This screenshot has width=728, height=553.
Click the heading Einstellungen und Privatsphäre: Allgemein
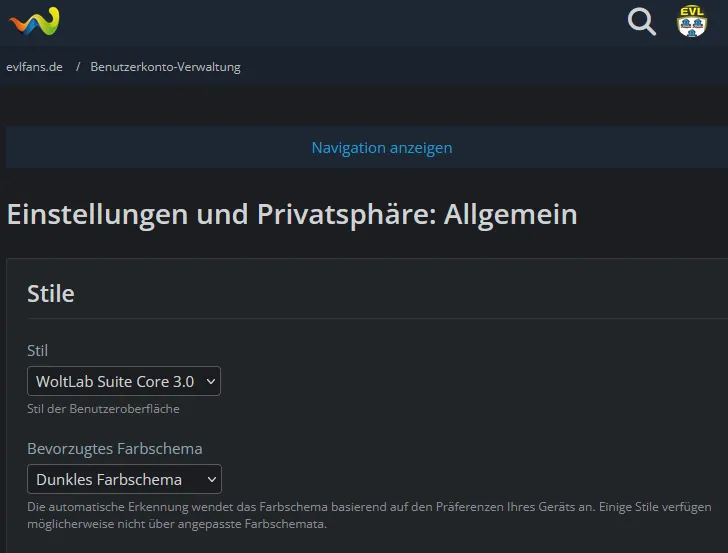click(292, 215)
